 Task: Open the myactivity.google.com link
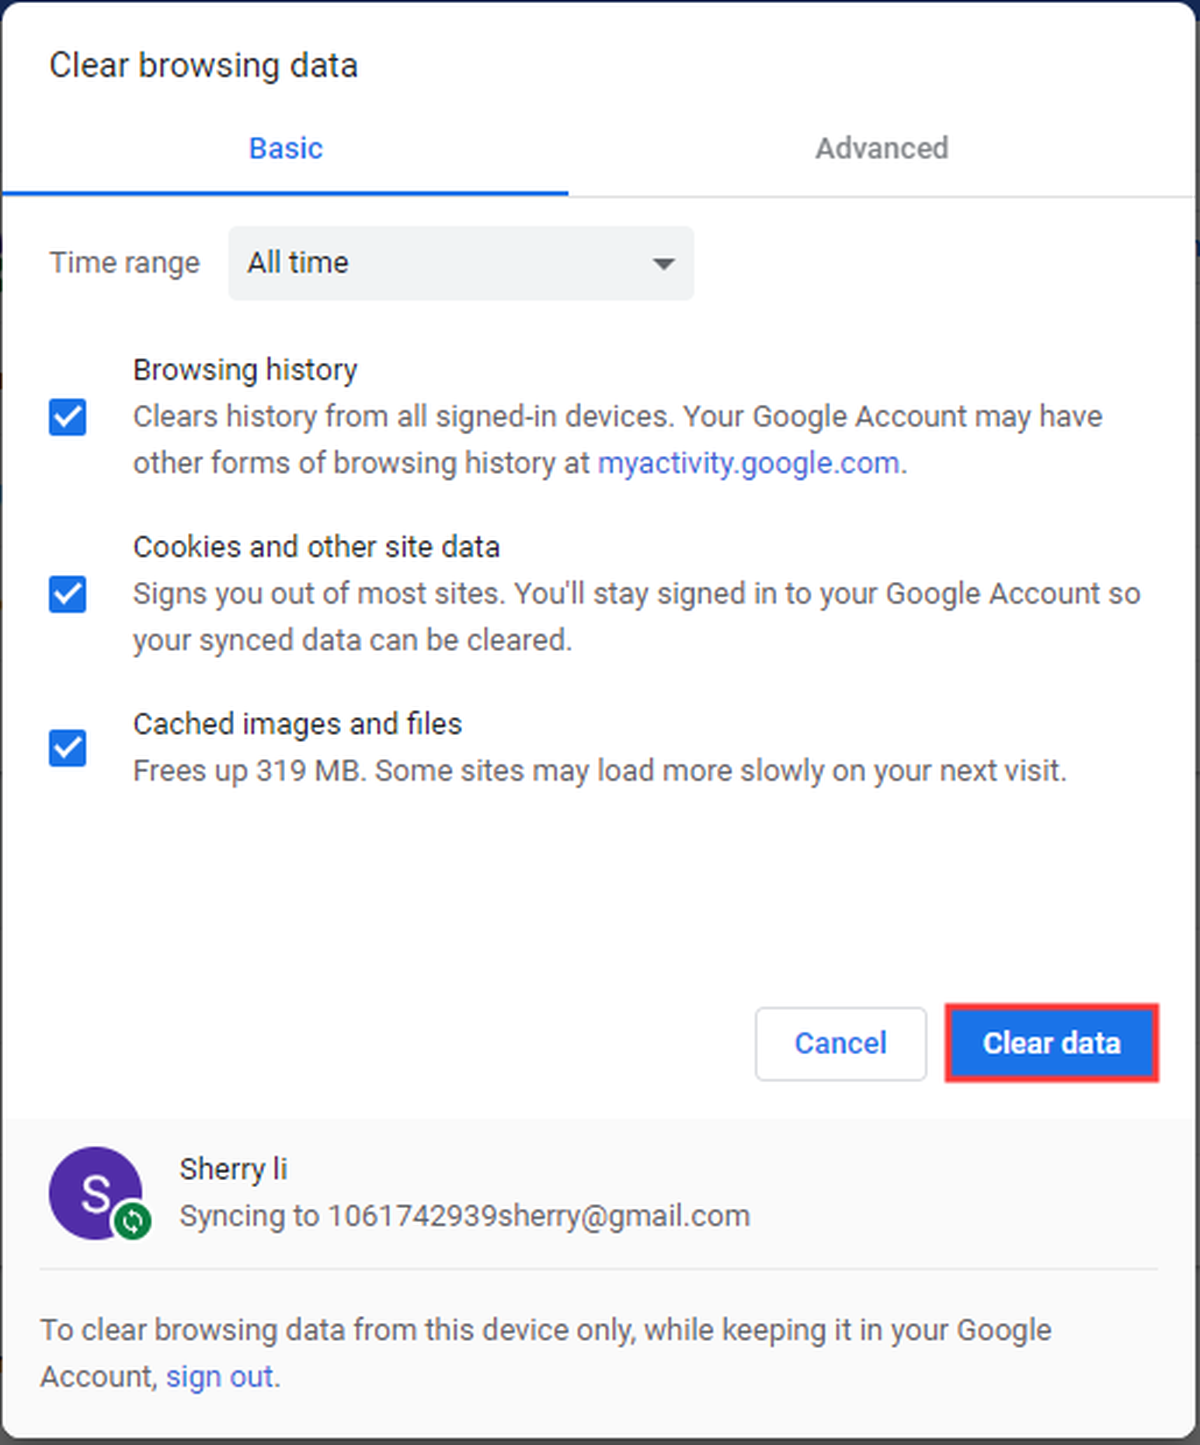click(x=748, y=463)
